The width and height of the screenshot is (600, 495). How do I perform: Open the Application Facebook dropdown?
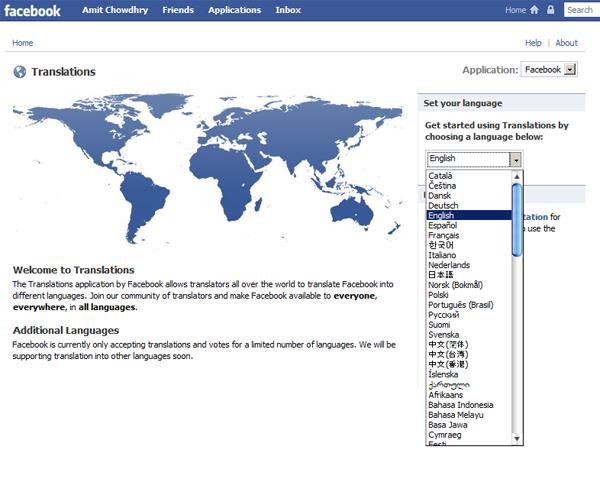[x=549, y=70]
